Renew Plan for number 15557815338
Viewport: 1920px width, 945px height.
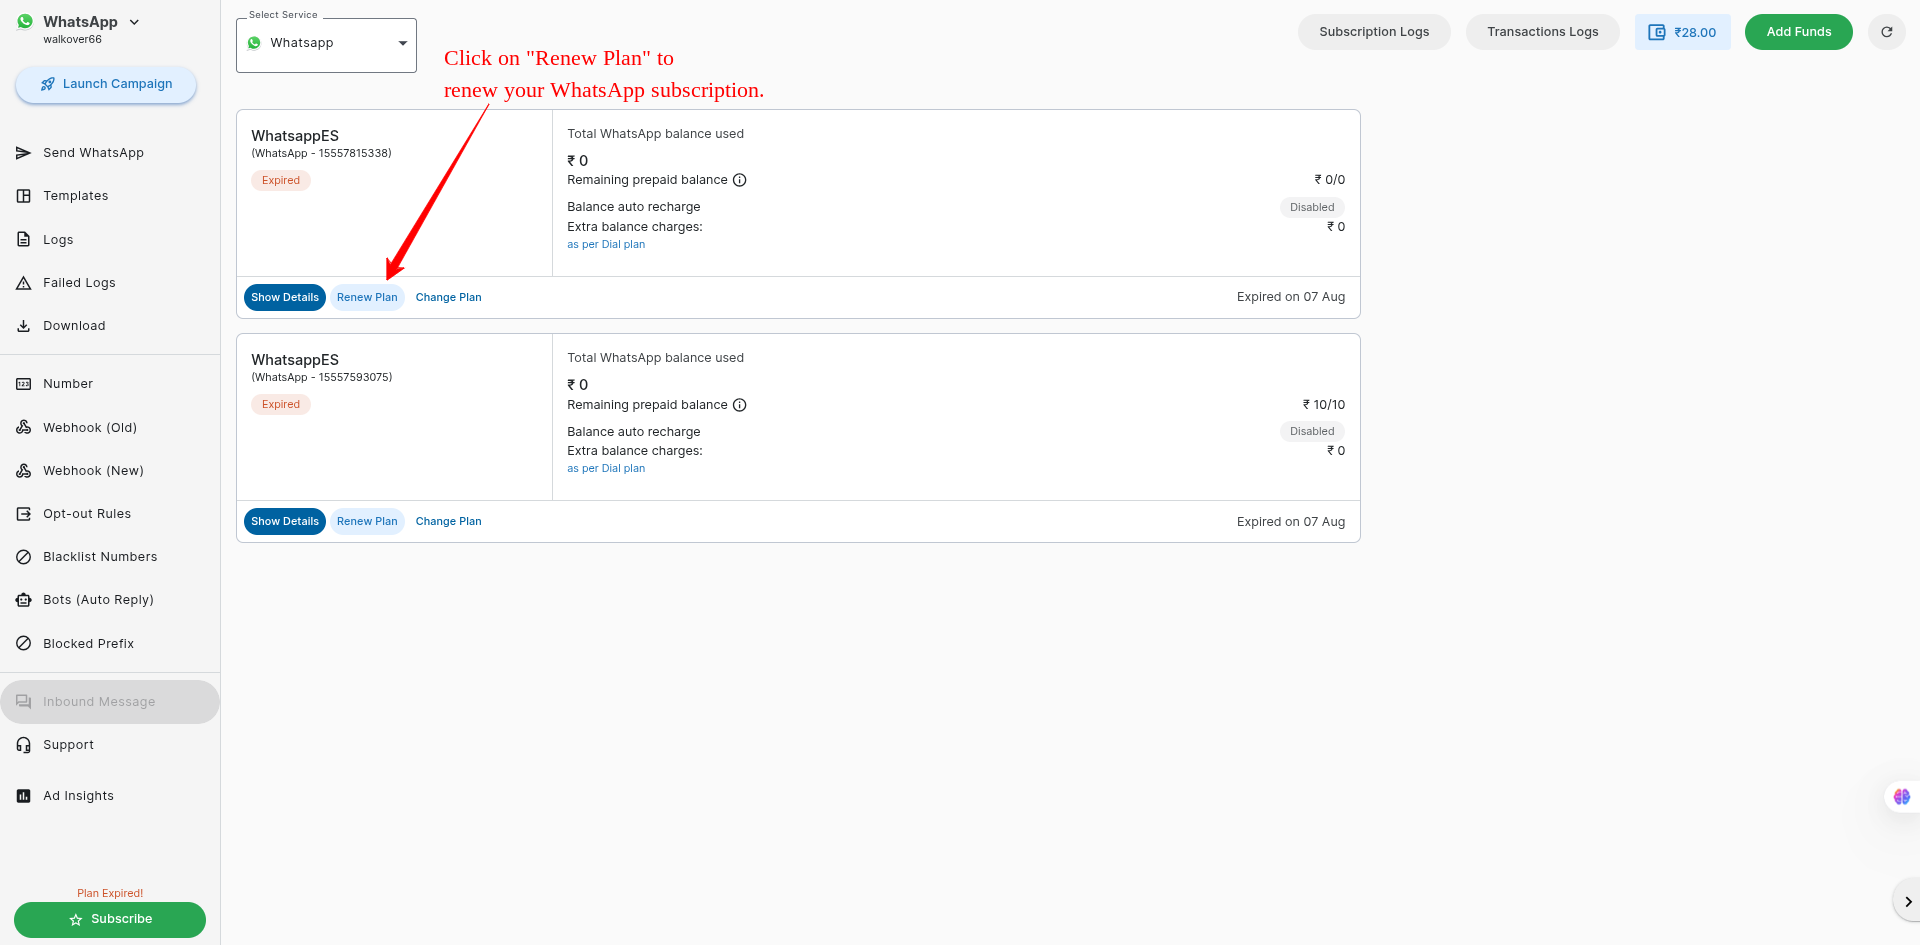(367, 298)
